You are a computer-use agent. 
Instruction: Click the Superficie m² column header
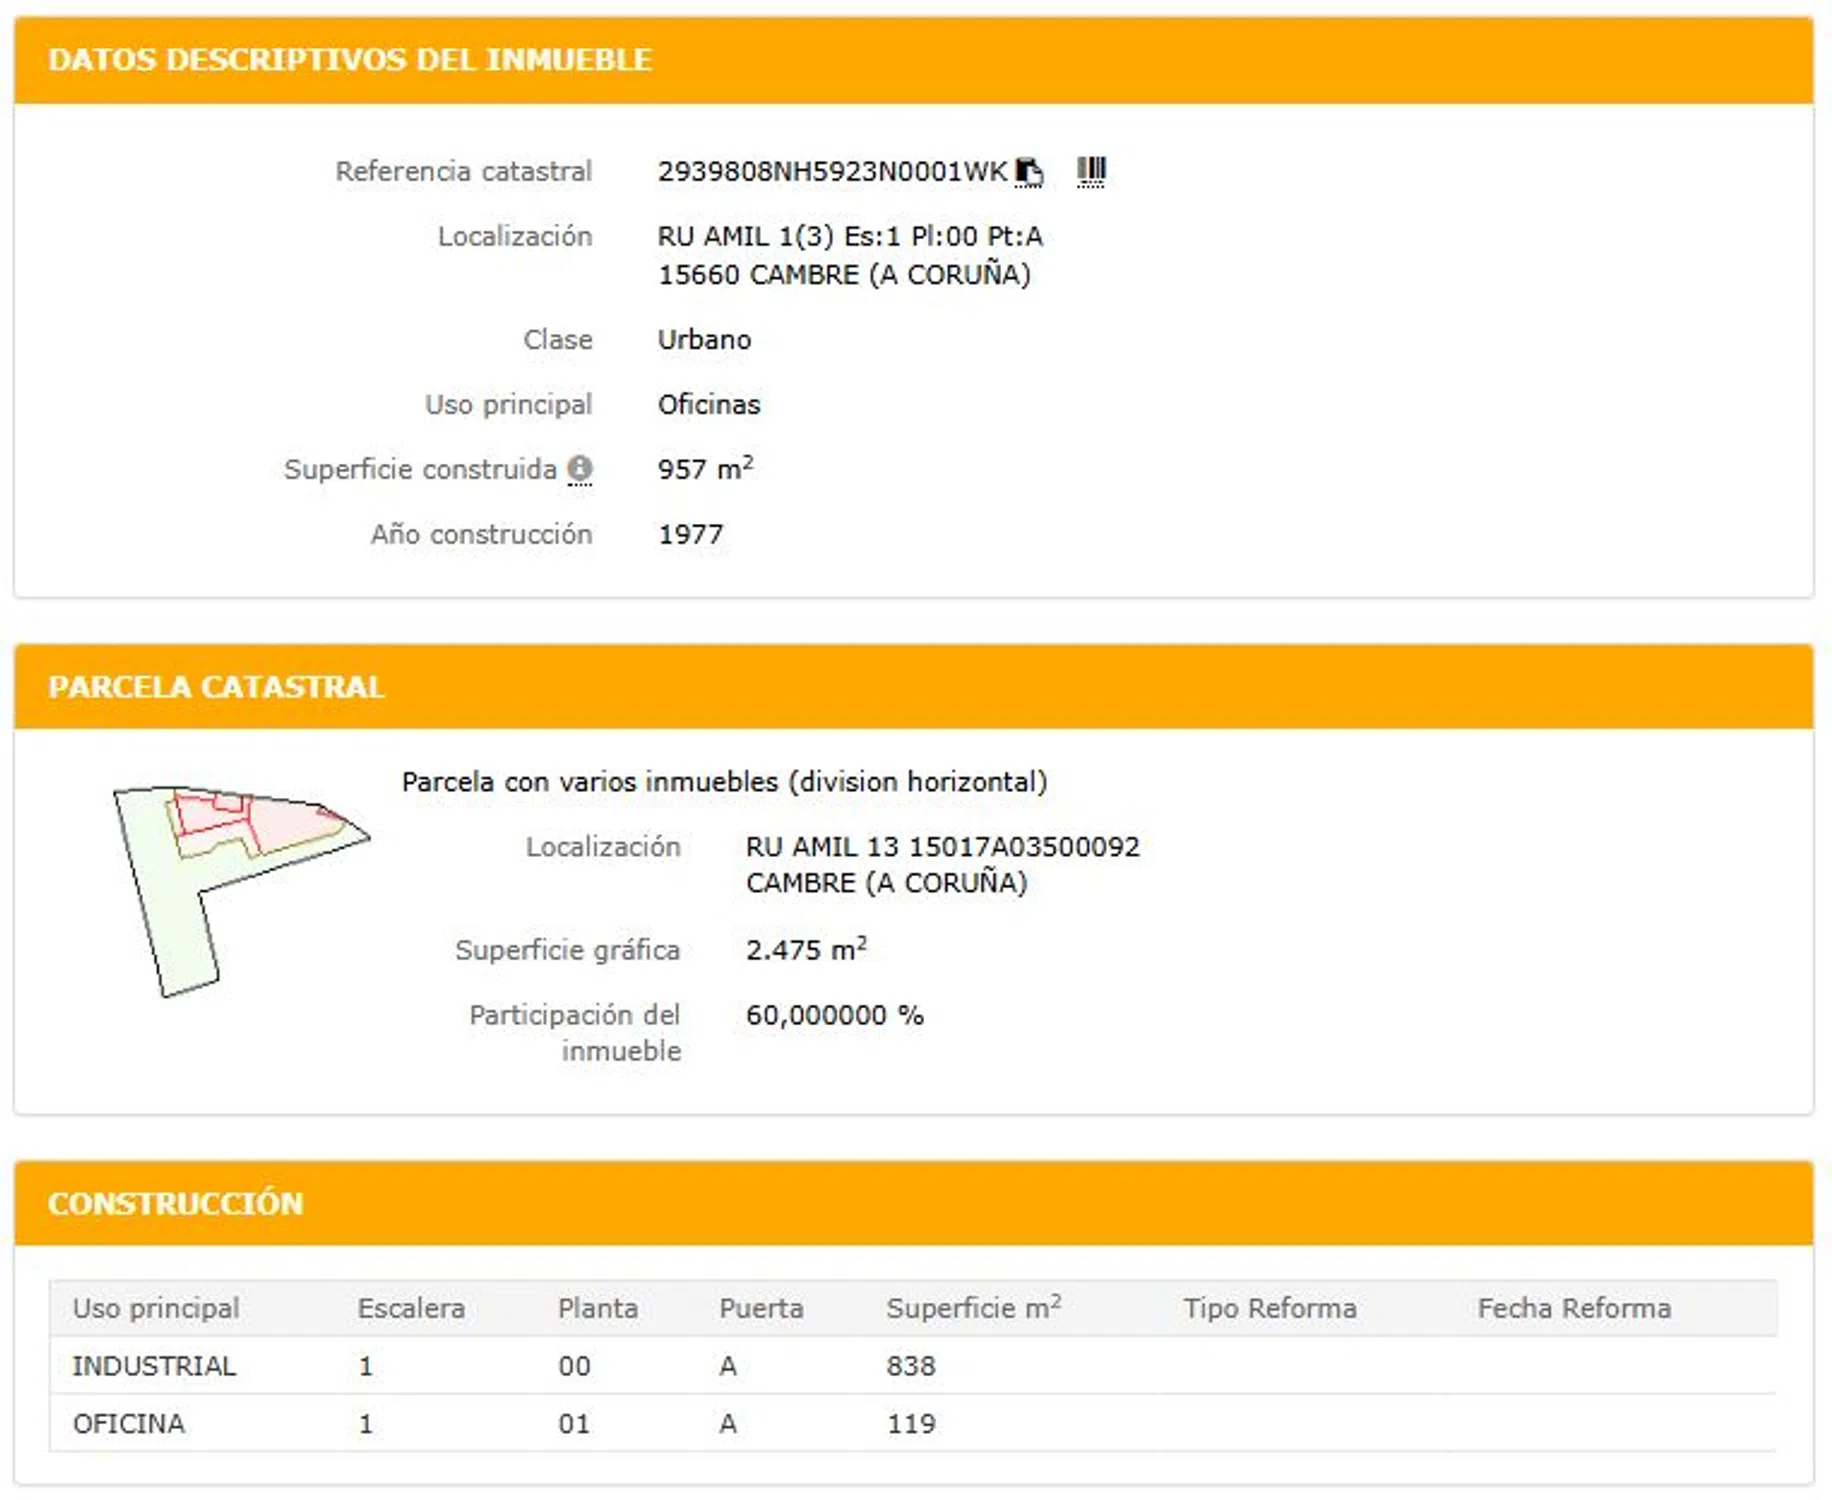tap(972, 1308)
